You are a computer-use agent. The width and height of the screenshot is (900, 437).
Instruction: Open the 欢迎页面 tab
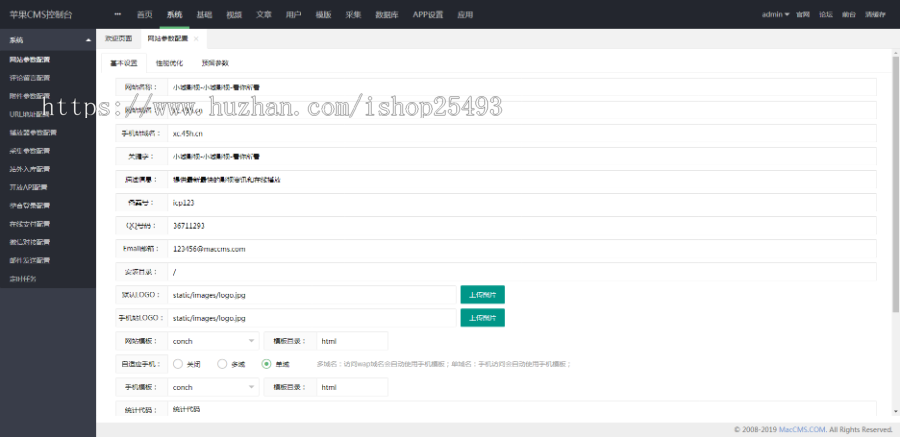(x=118, y=38)
